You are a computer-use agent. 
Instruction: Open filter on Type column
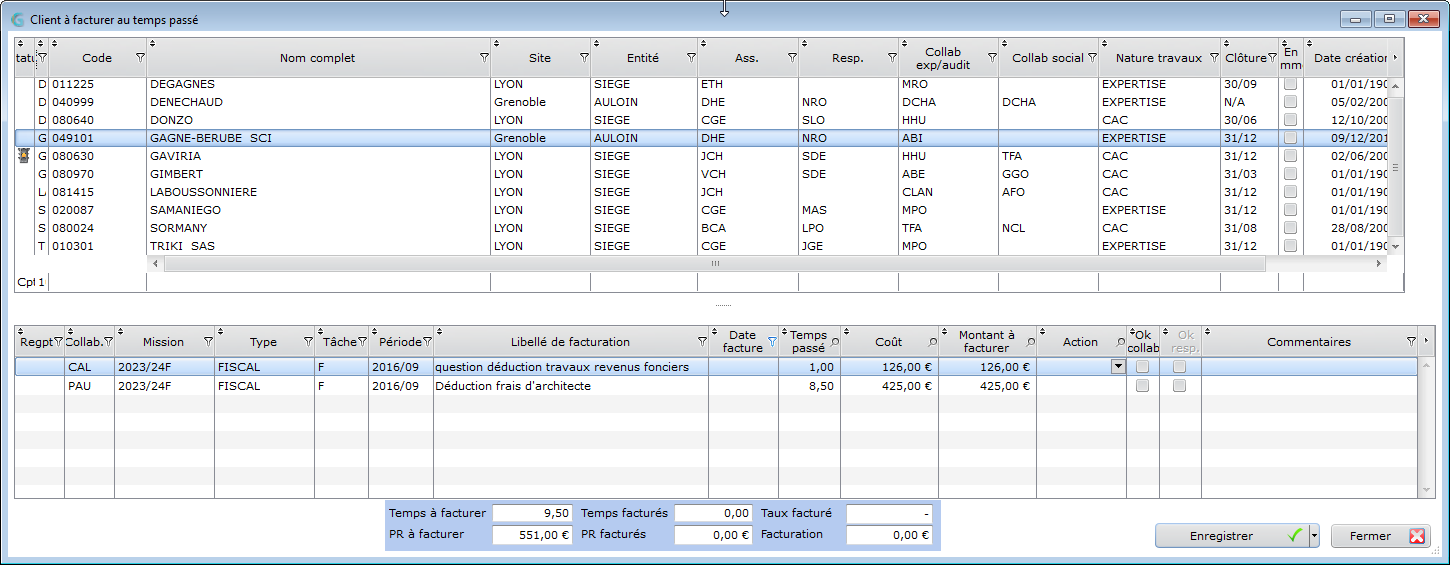(x=308, y=342)
